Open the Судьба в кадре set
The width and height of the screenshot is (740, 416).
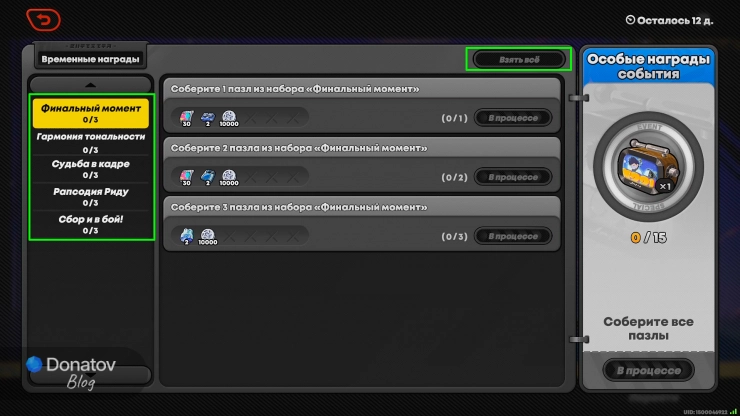(x=91, y=169)
